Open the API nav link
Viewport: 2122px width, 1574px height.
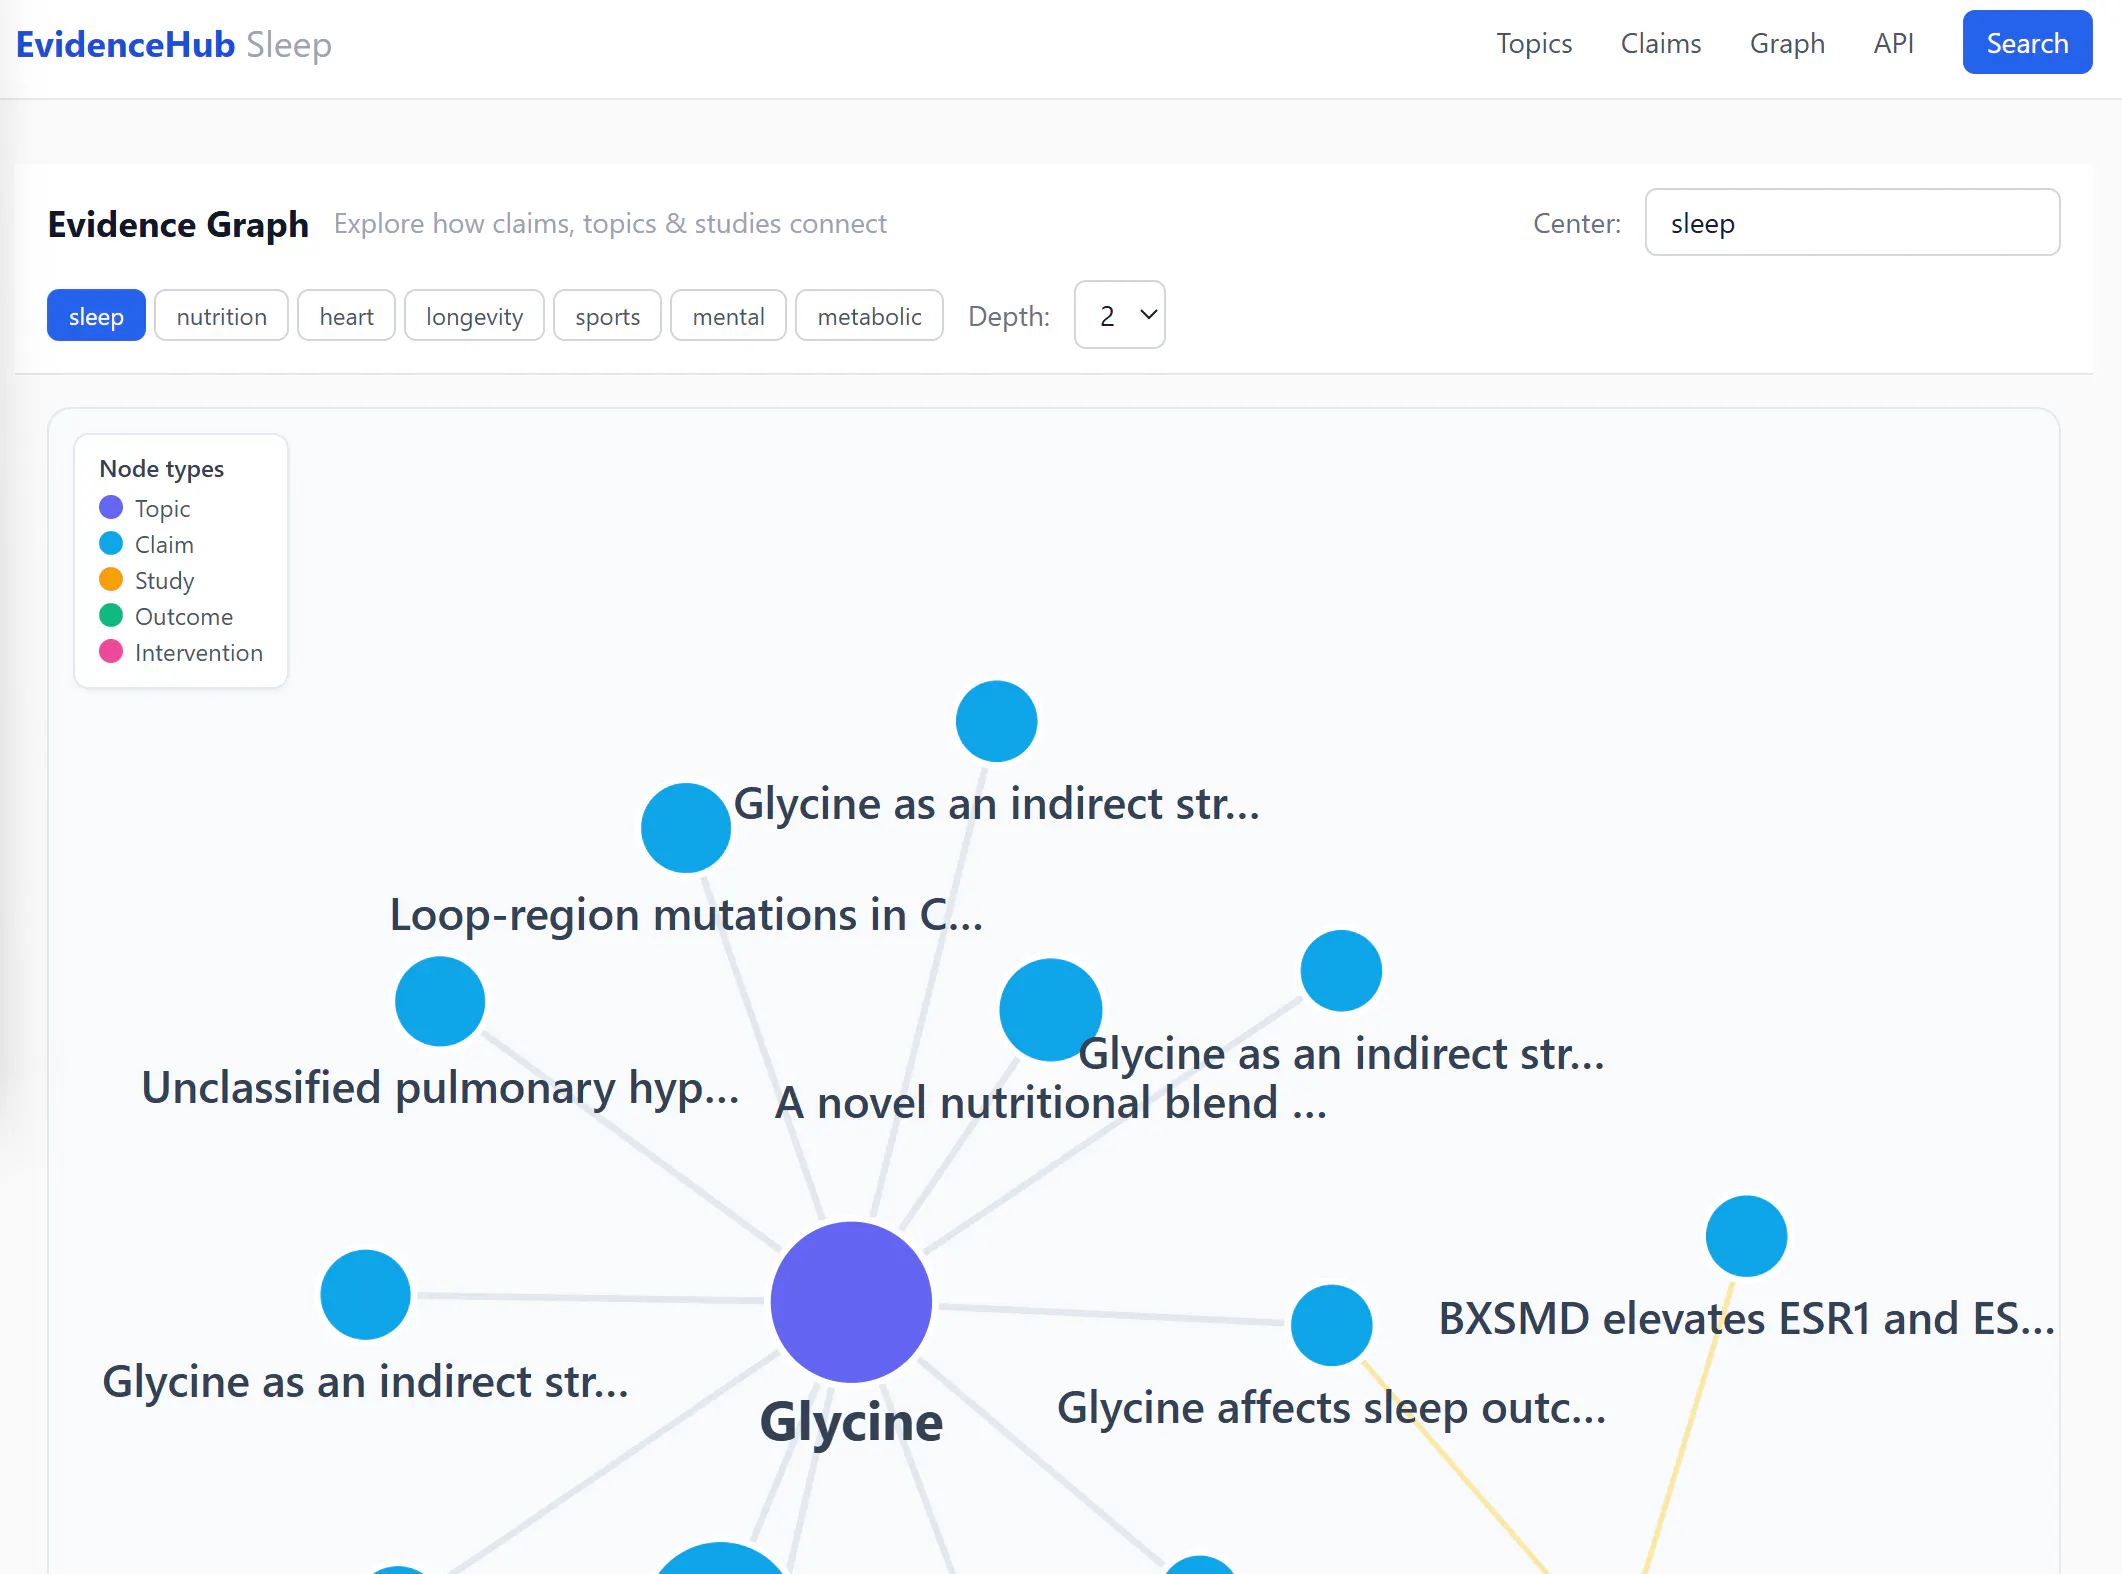1893,44
